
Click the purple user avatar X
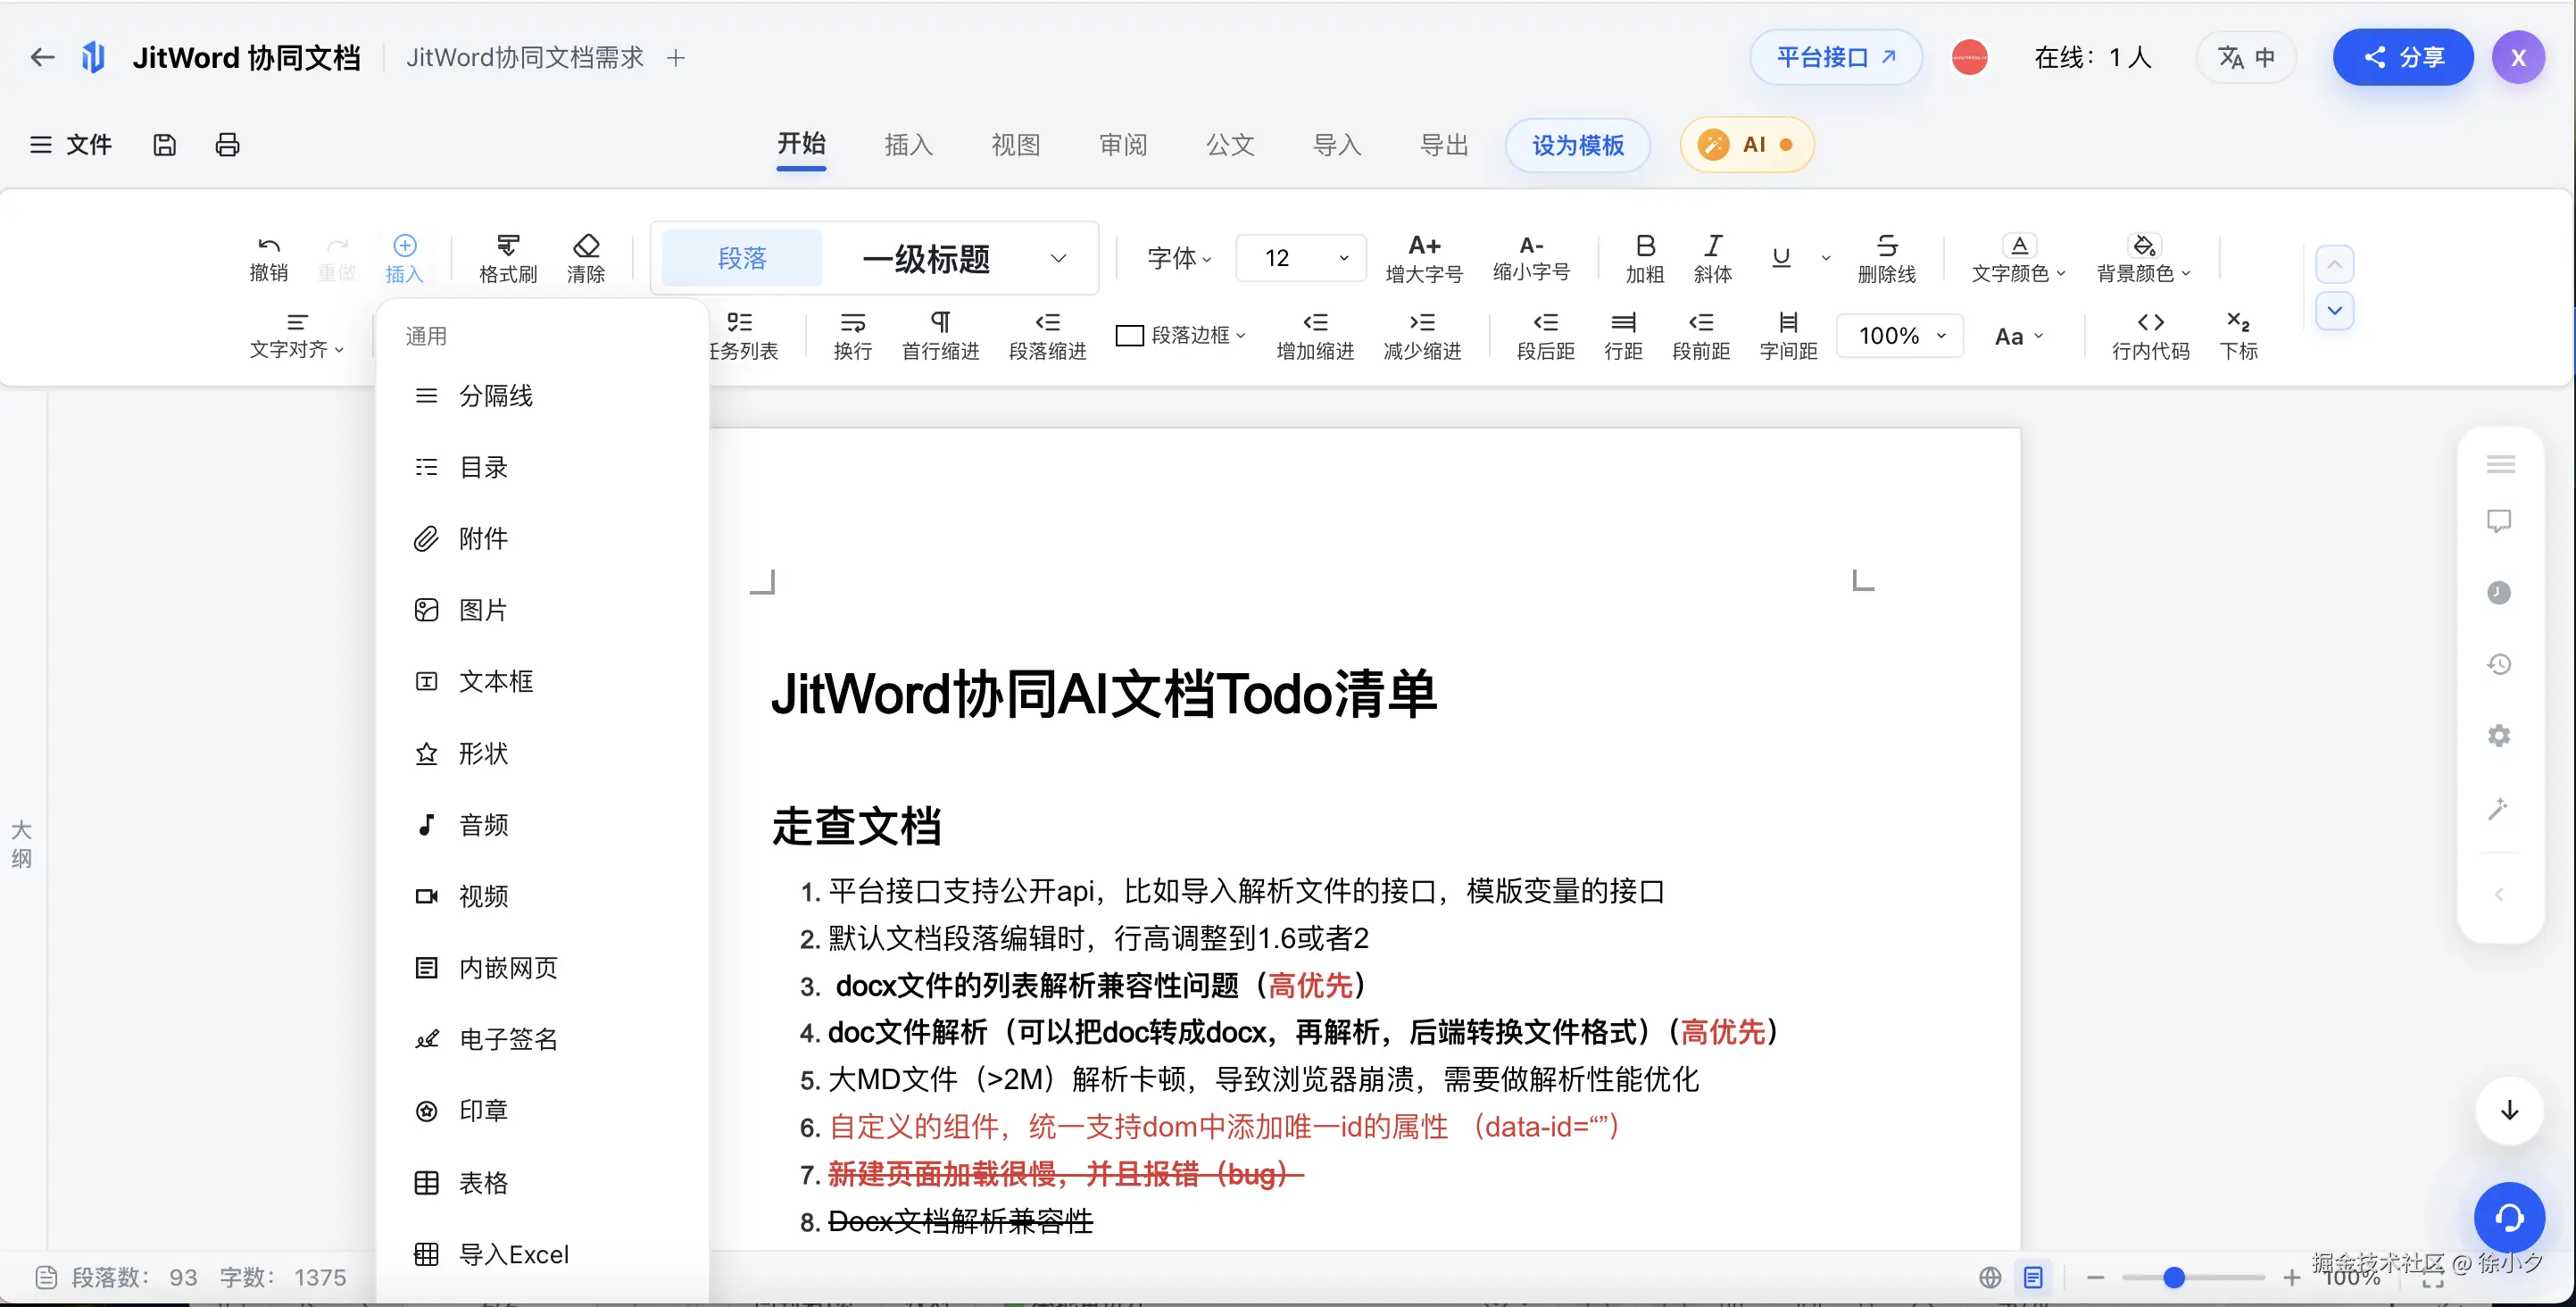coord(2518,57)
